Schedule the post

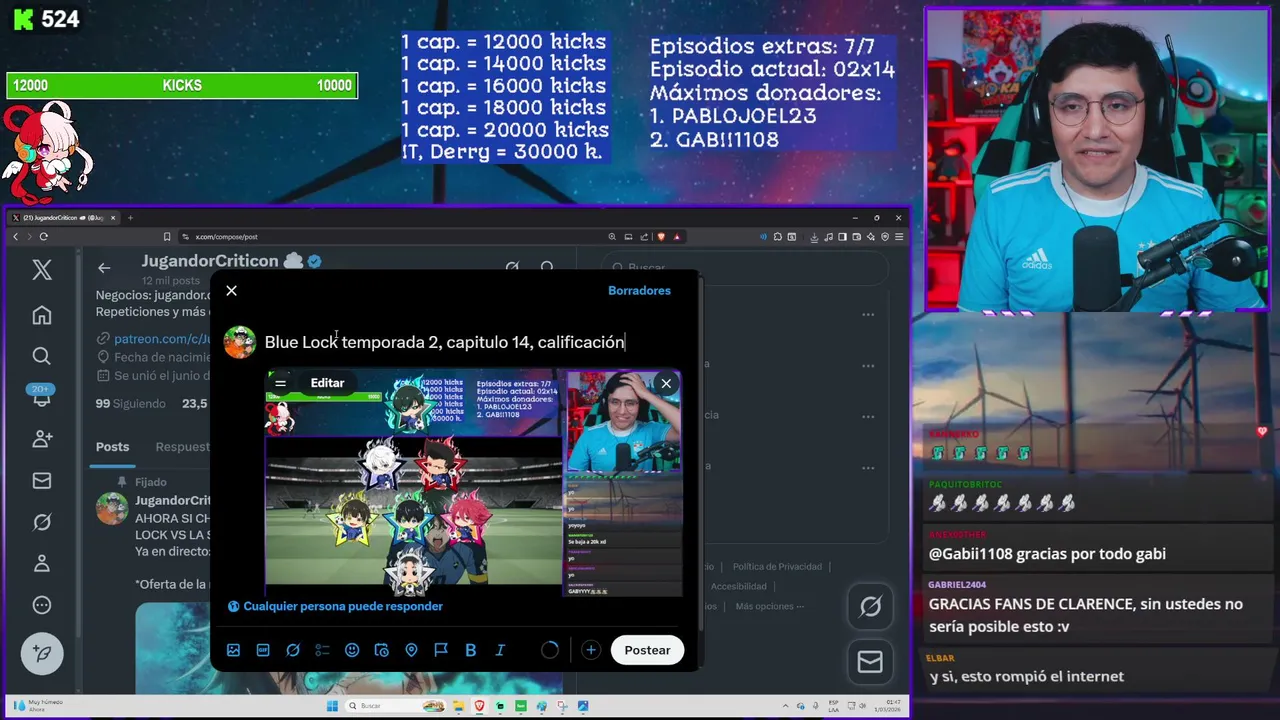381,650
